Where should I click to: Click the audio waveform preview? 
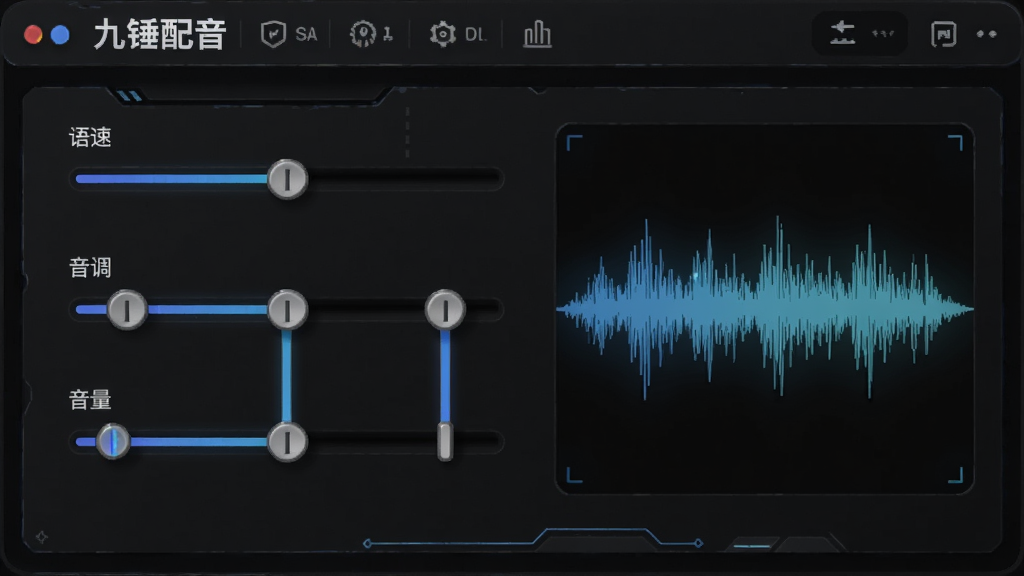[x=765, y=308]
